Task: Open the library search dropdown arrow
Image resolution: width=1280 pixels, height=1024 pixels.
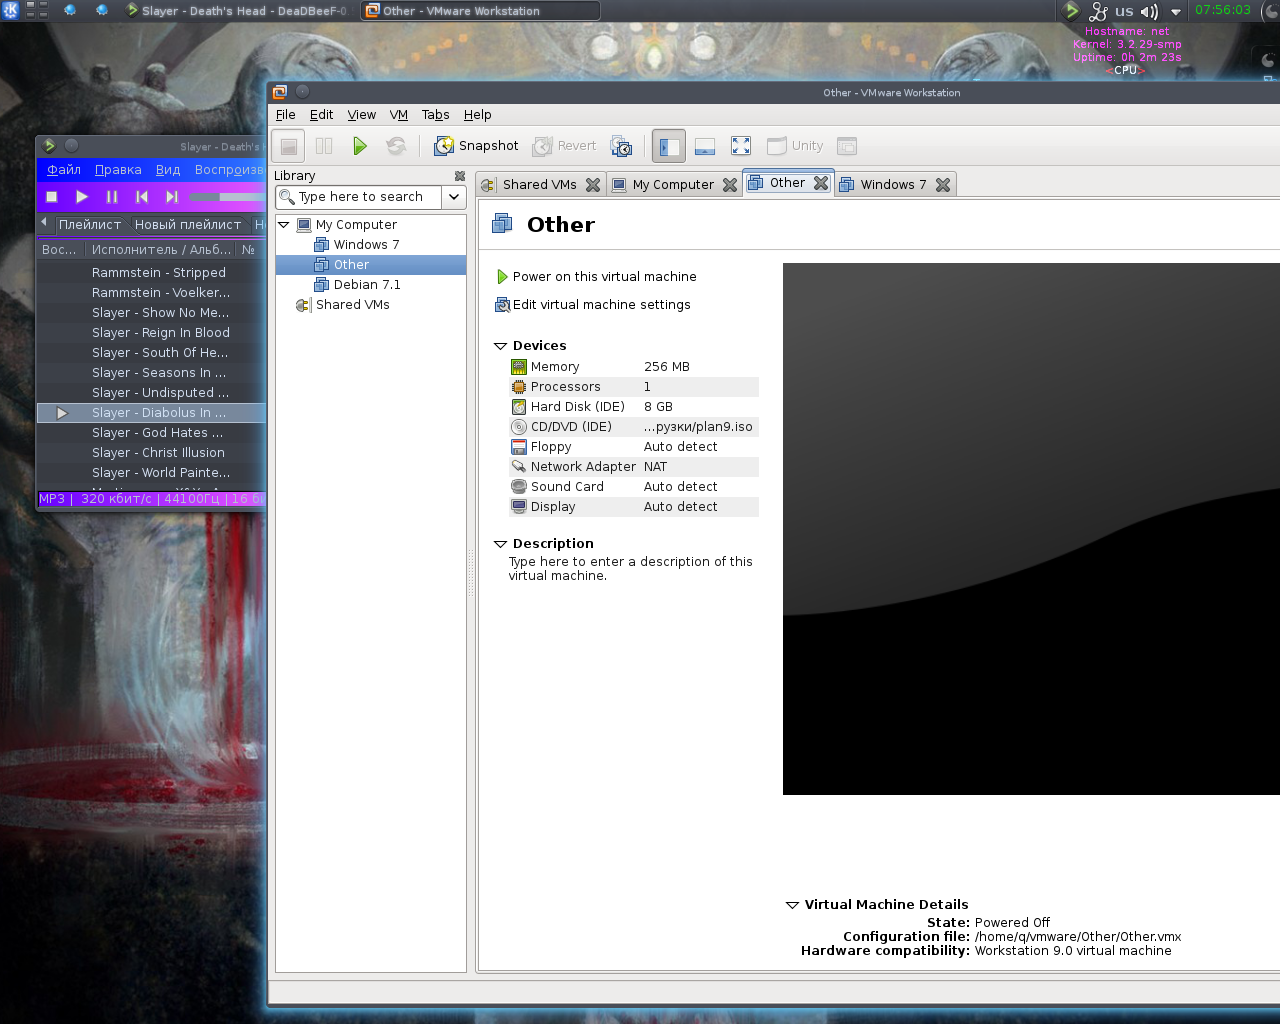Action: coord(454,197)
